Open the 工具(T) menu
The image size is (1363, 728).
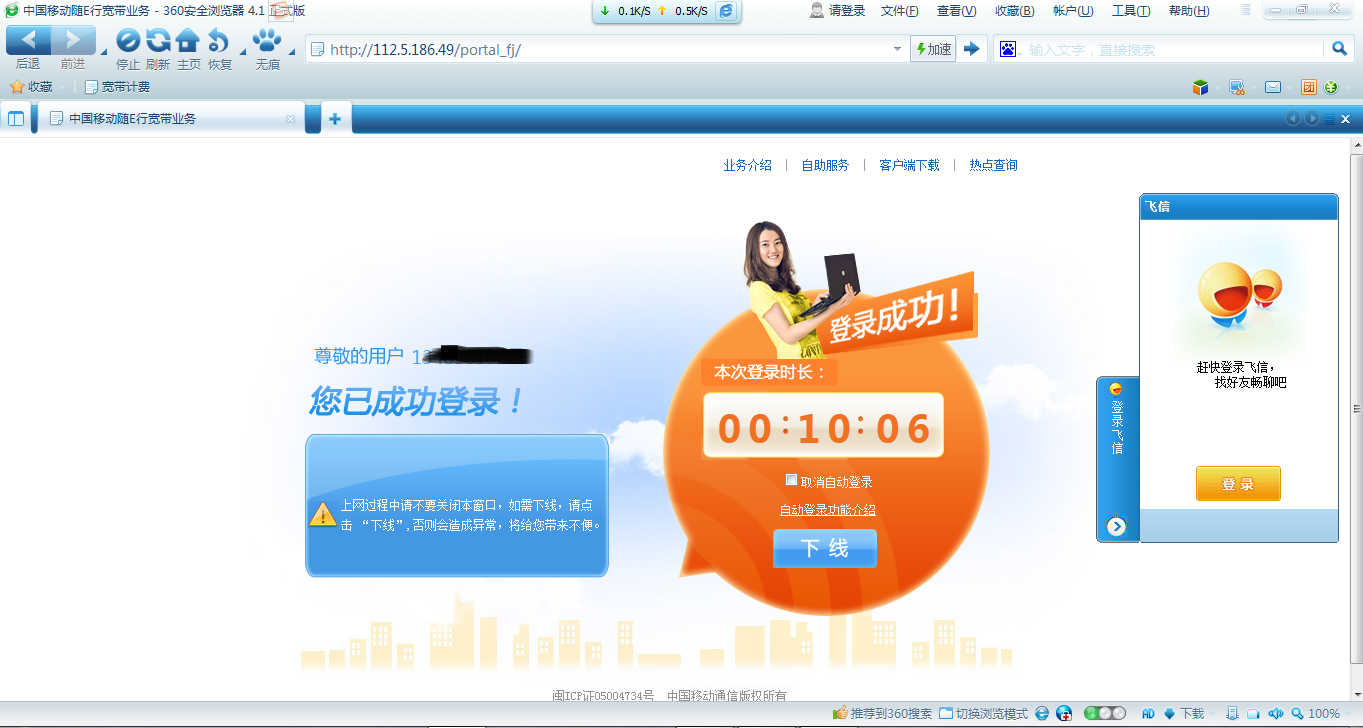1131,11
